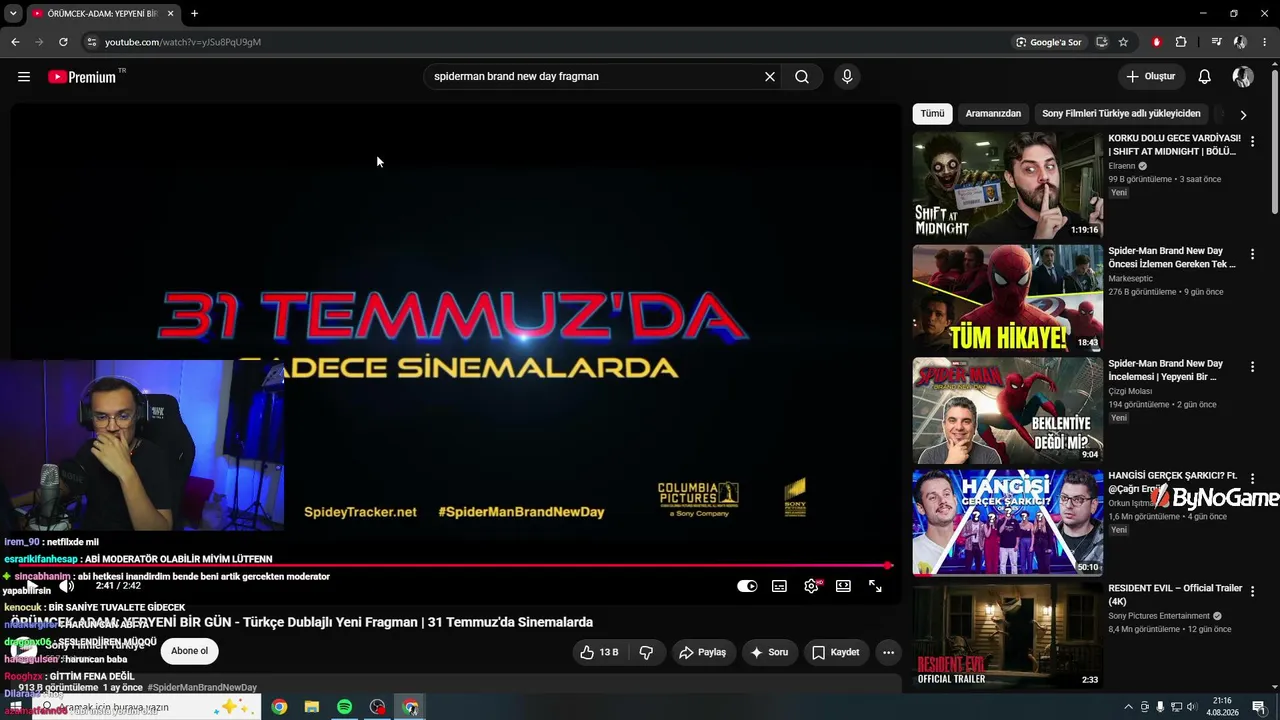
Task: Open options for Spider-Man Brand New Day İncelemesi
Action: 1252,368
